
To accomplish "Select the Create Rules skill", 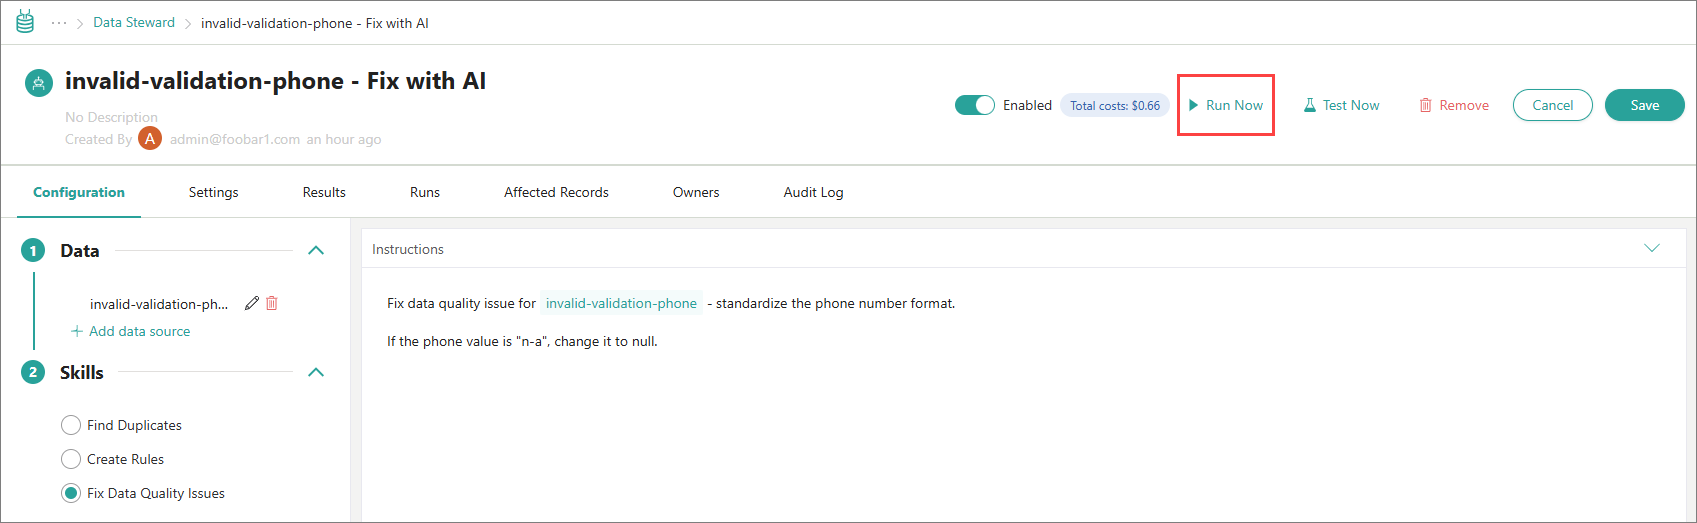I will (x=71, y=459).
